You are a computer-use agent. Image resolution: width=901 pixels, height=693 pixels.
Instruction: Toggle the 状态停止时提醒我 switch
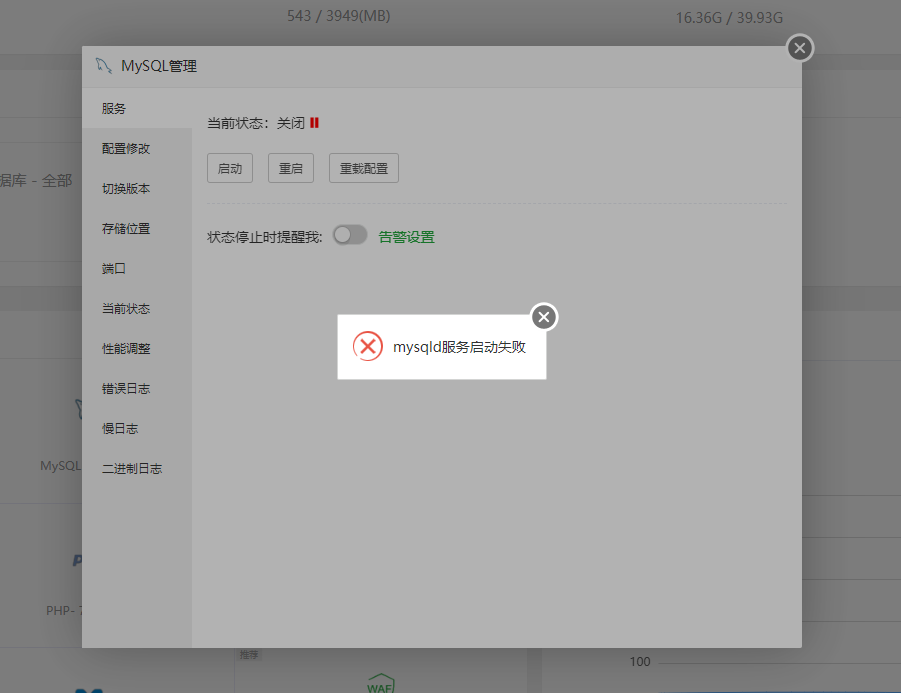[x=350, y=235]
